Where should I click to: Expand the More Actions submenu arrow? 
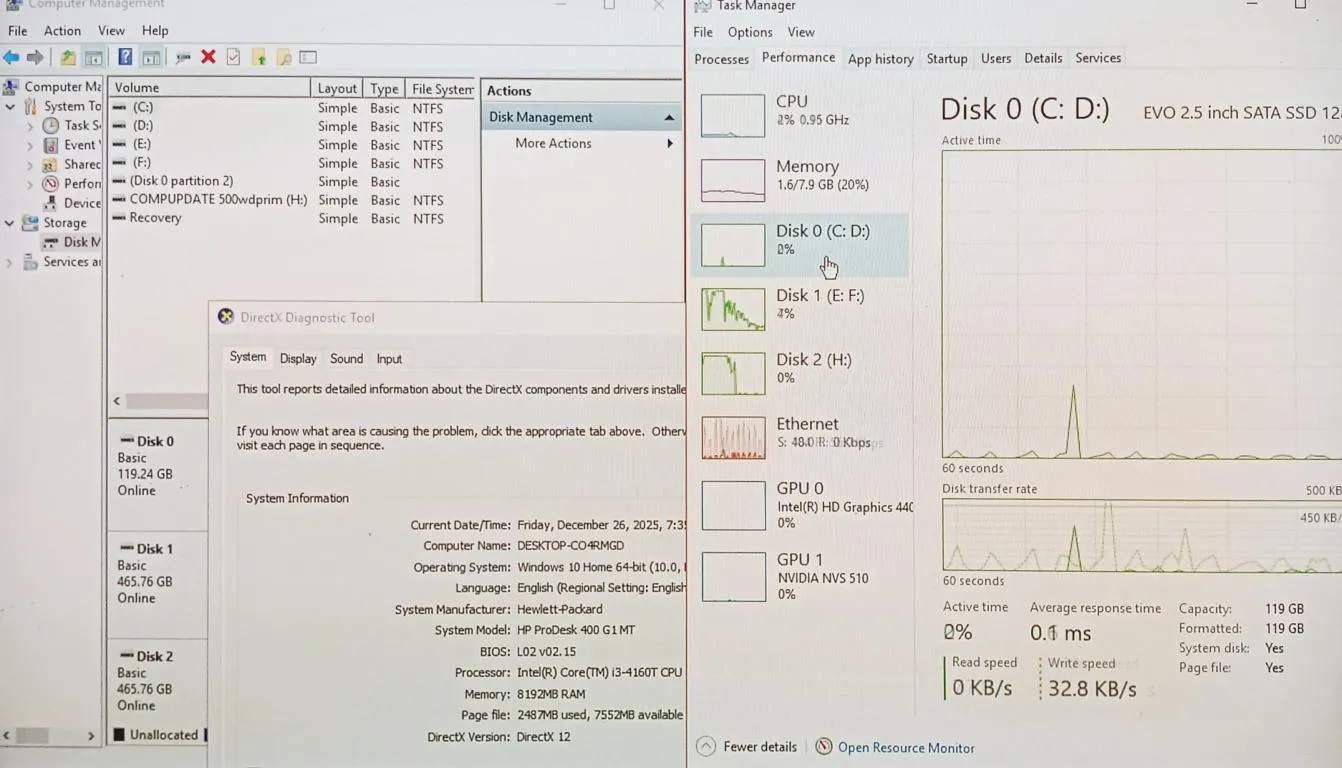(x=669, y=144)
